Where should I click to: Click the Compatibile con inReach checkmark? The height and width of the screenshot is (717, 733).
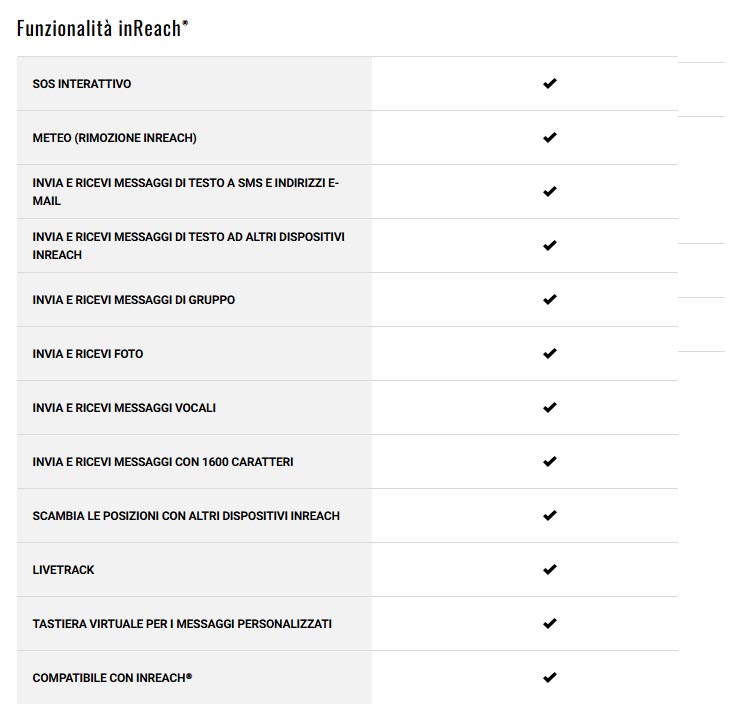549,678
